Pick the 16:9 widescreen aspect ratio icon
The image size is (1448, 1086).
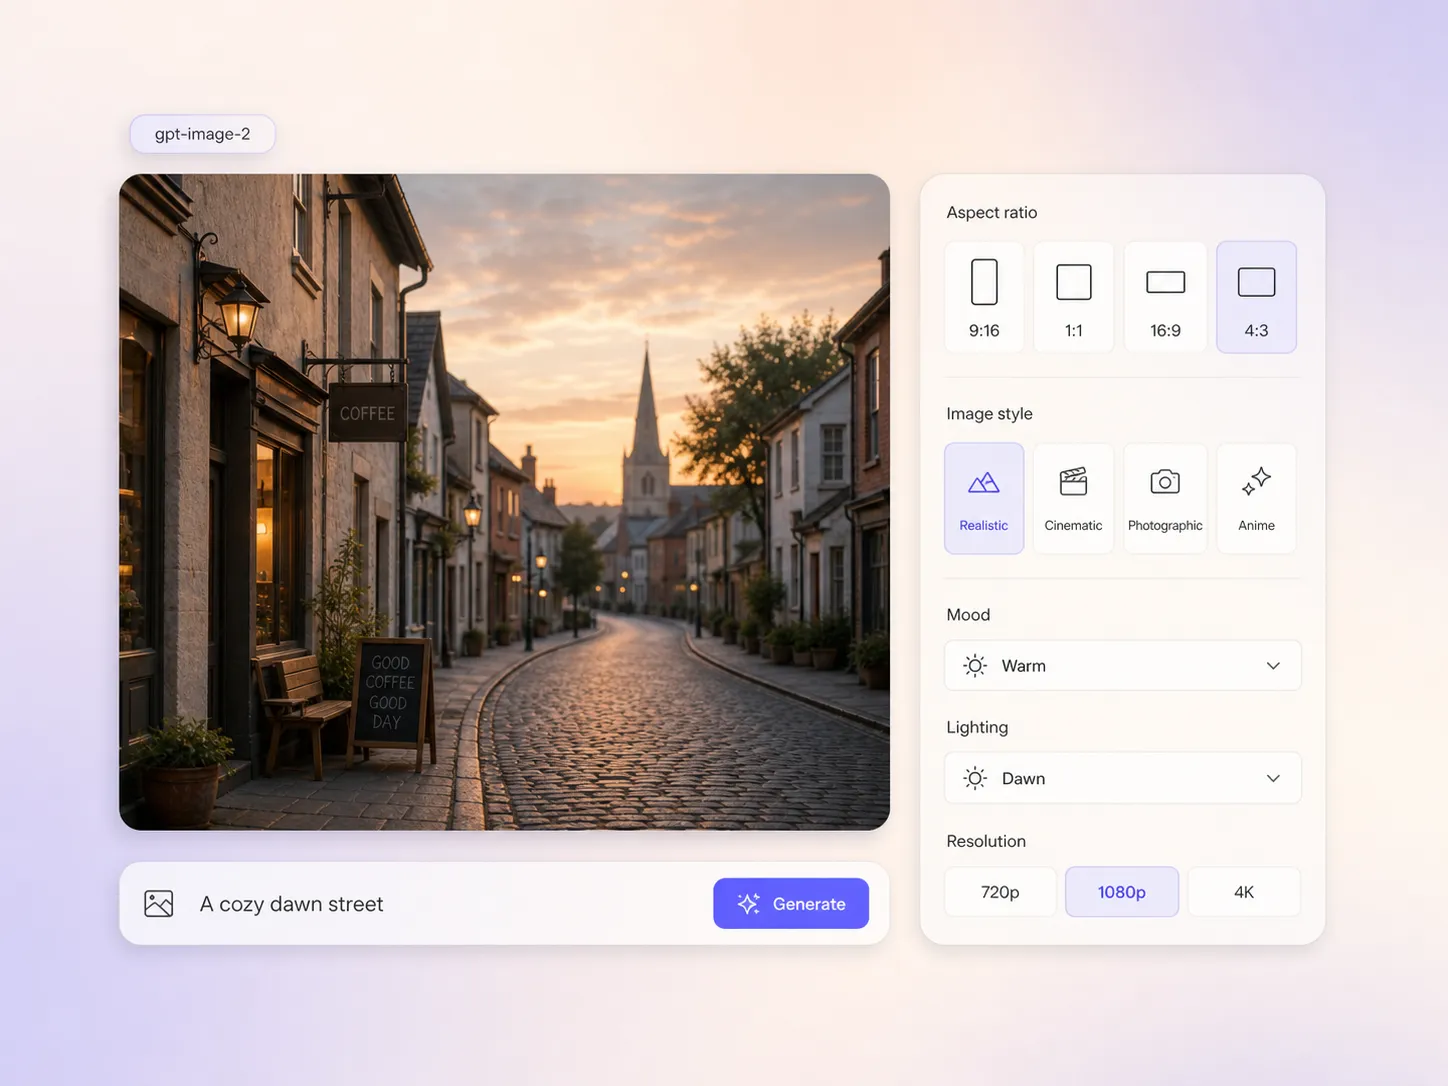coord(1165,282)
